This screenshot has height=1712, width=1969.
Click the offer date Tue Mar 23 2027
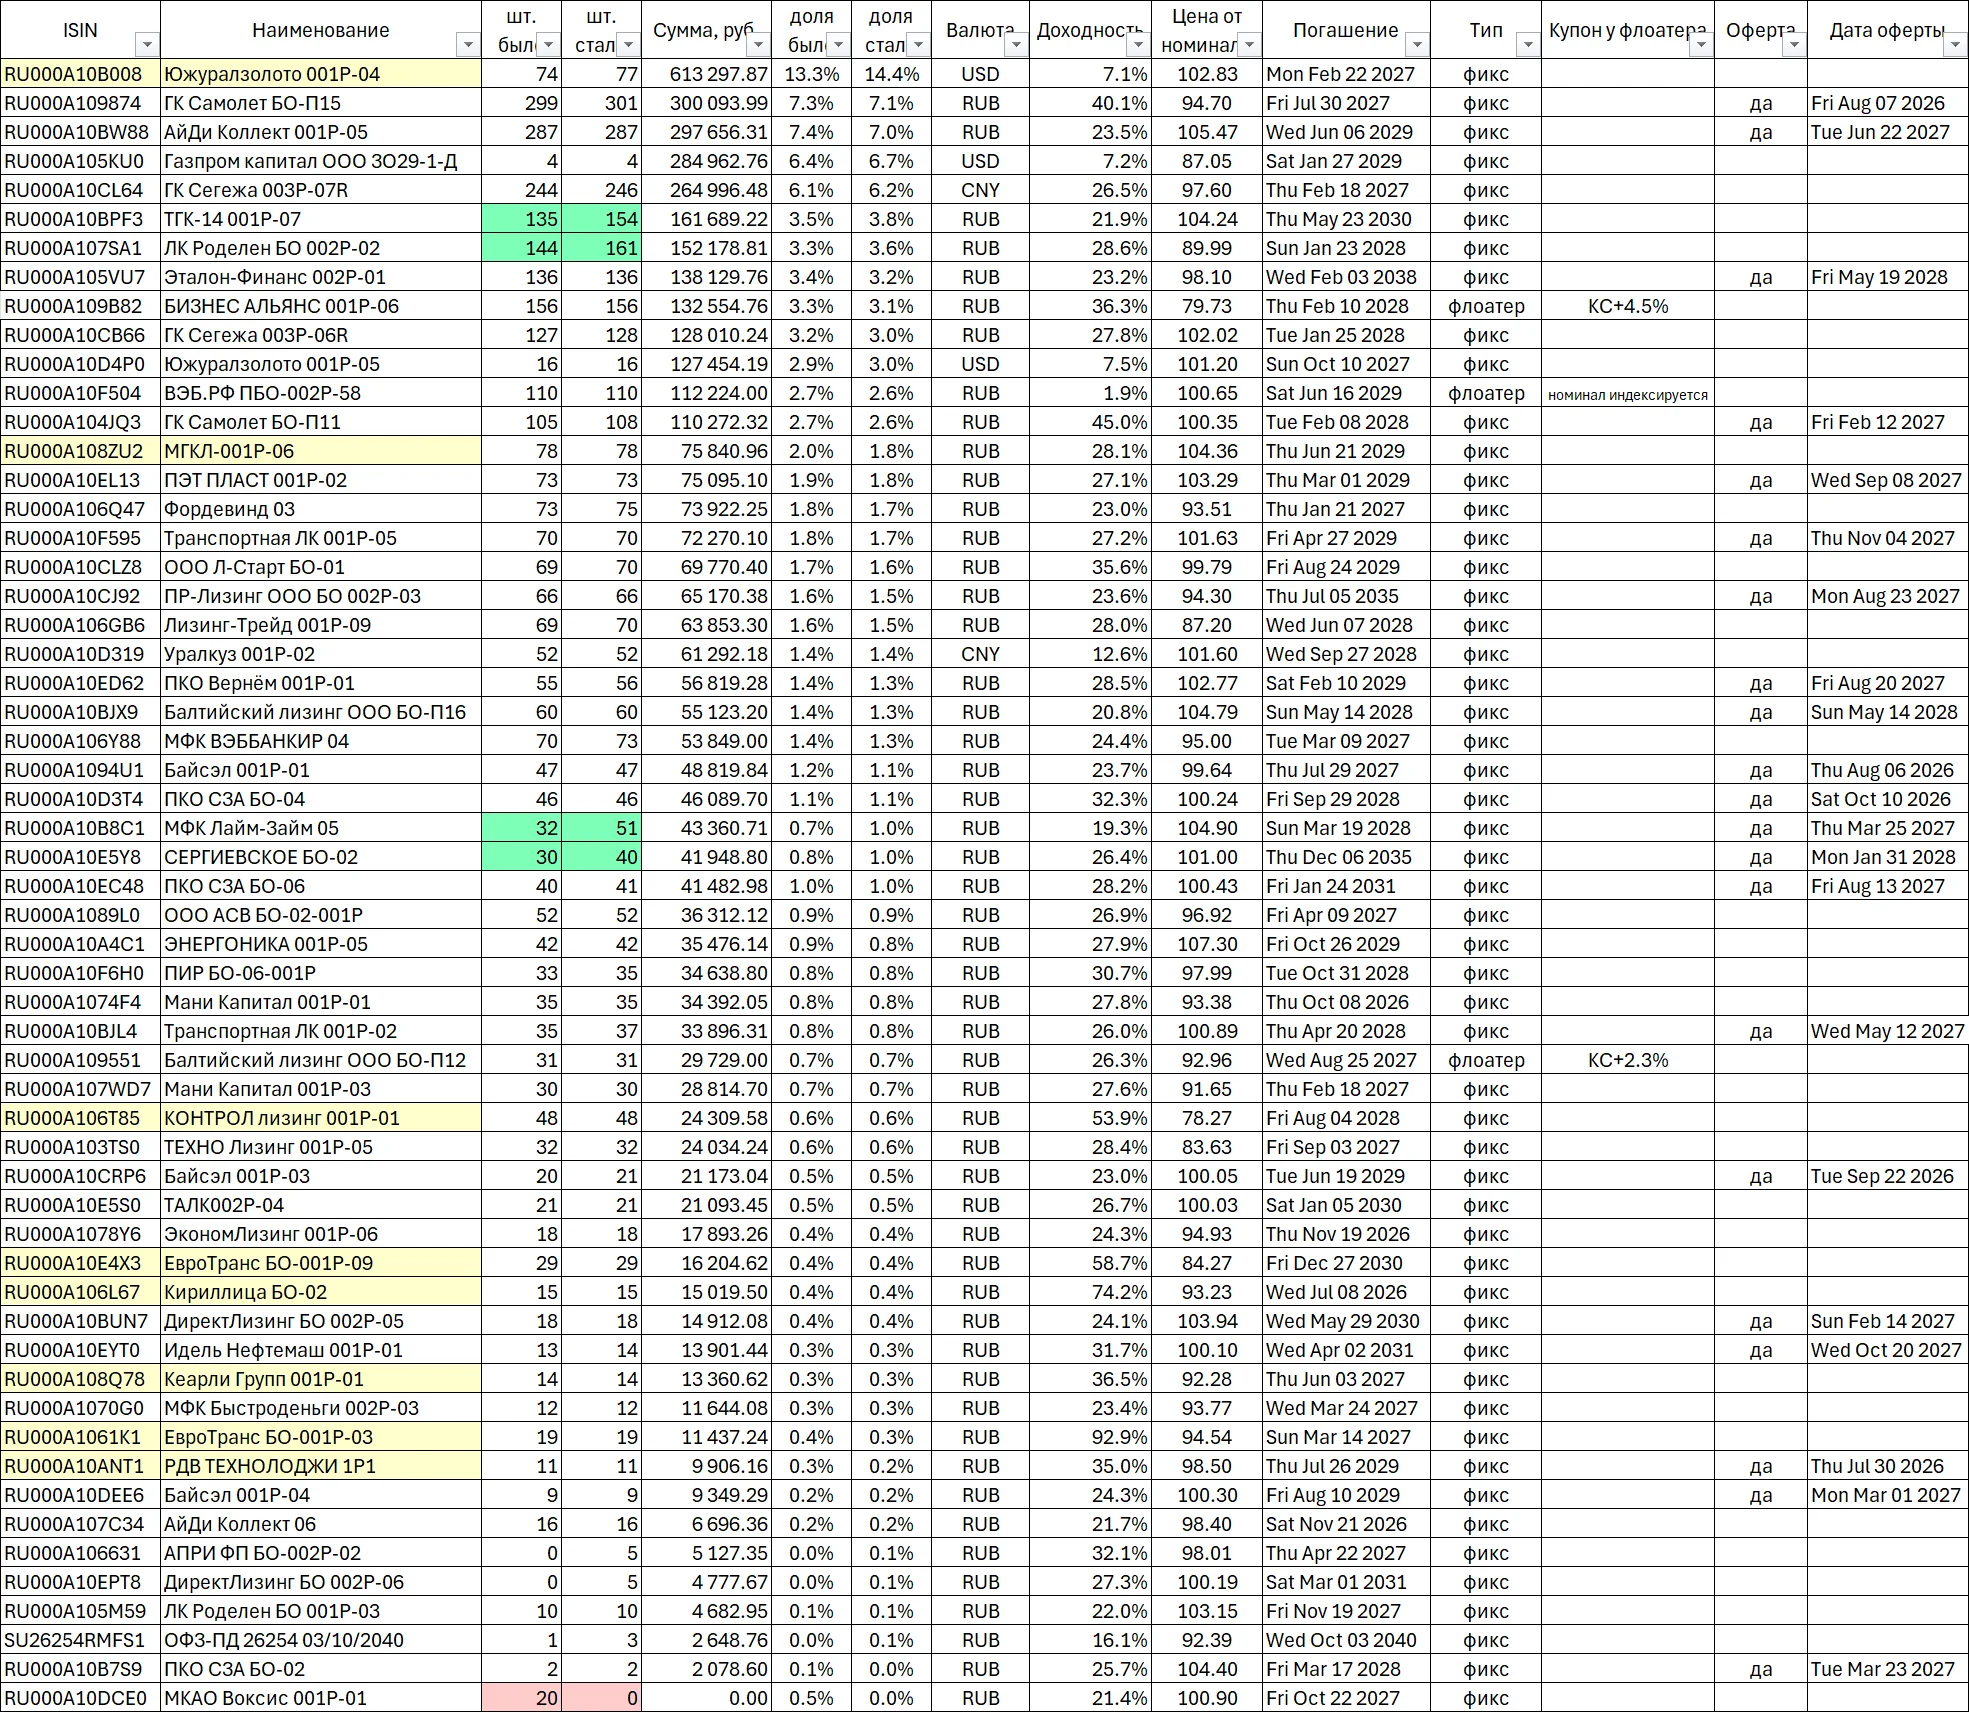coord(1887,1669)
